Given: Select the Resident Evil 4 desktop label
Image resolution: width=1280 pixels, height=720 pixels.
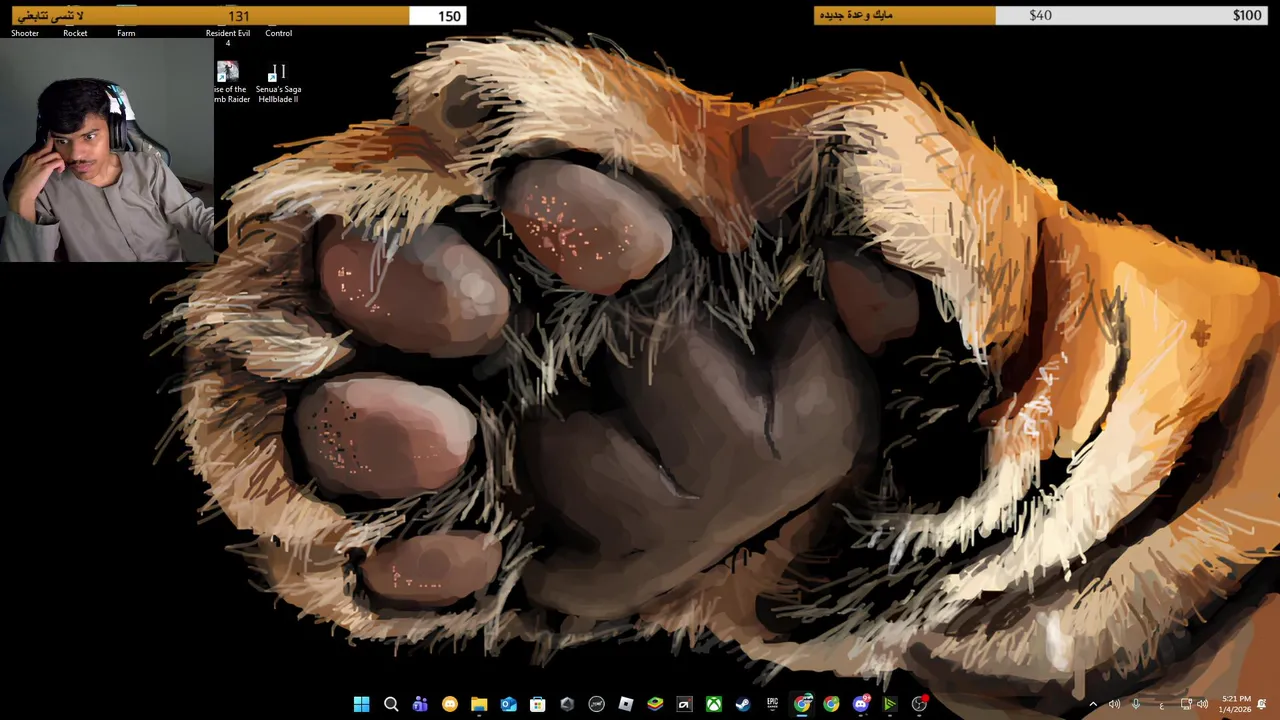Looking at the screenshot, I should (228, 38).
